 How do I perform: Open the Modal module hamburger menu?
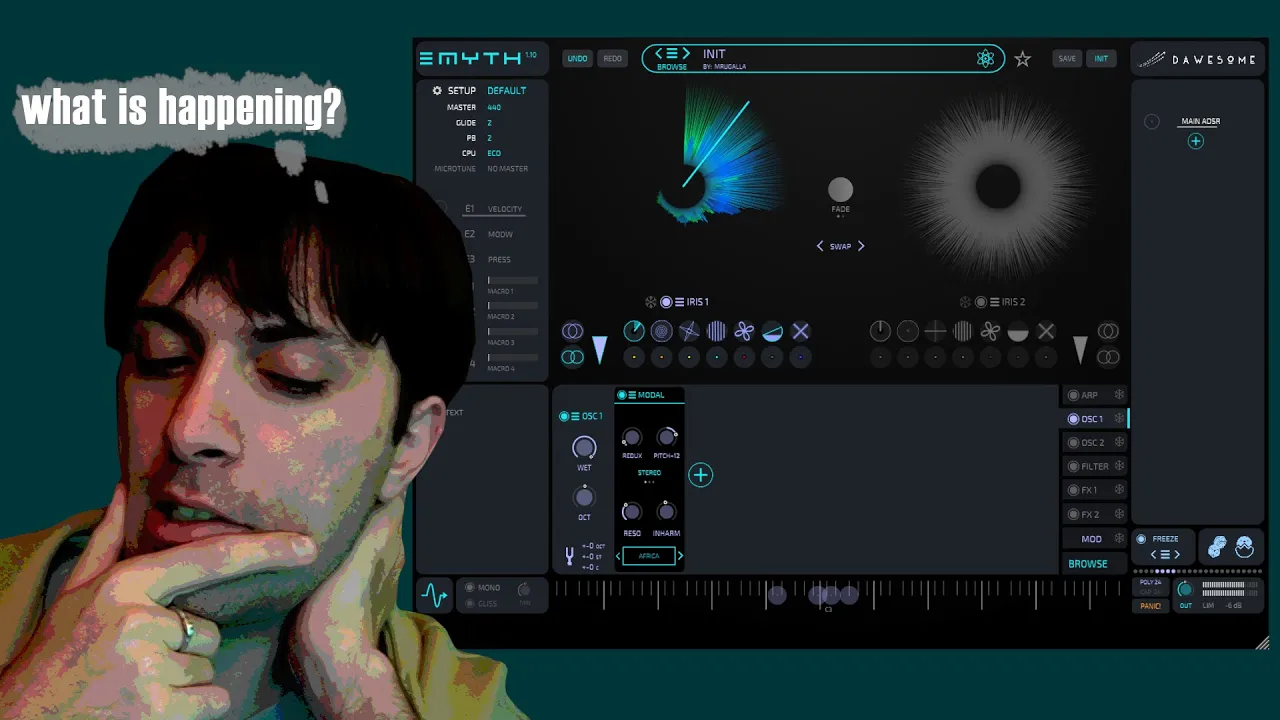[x=632, y=395]
